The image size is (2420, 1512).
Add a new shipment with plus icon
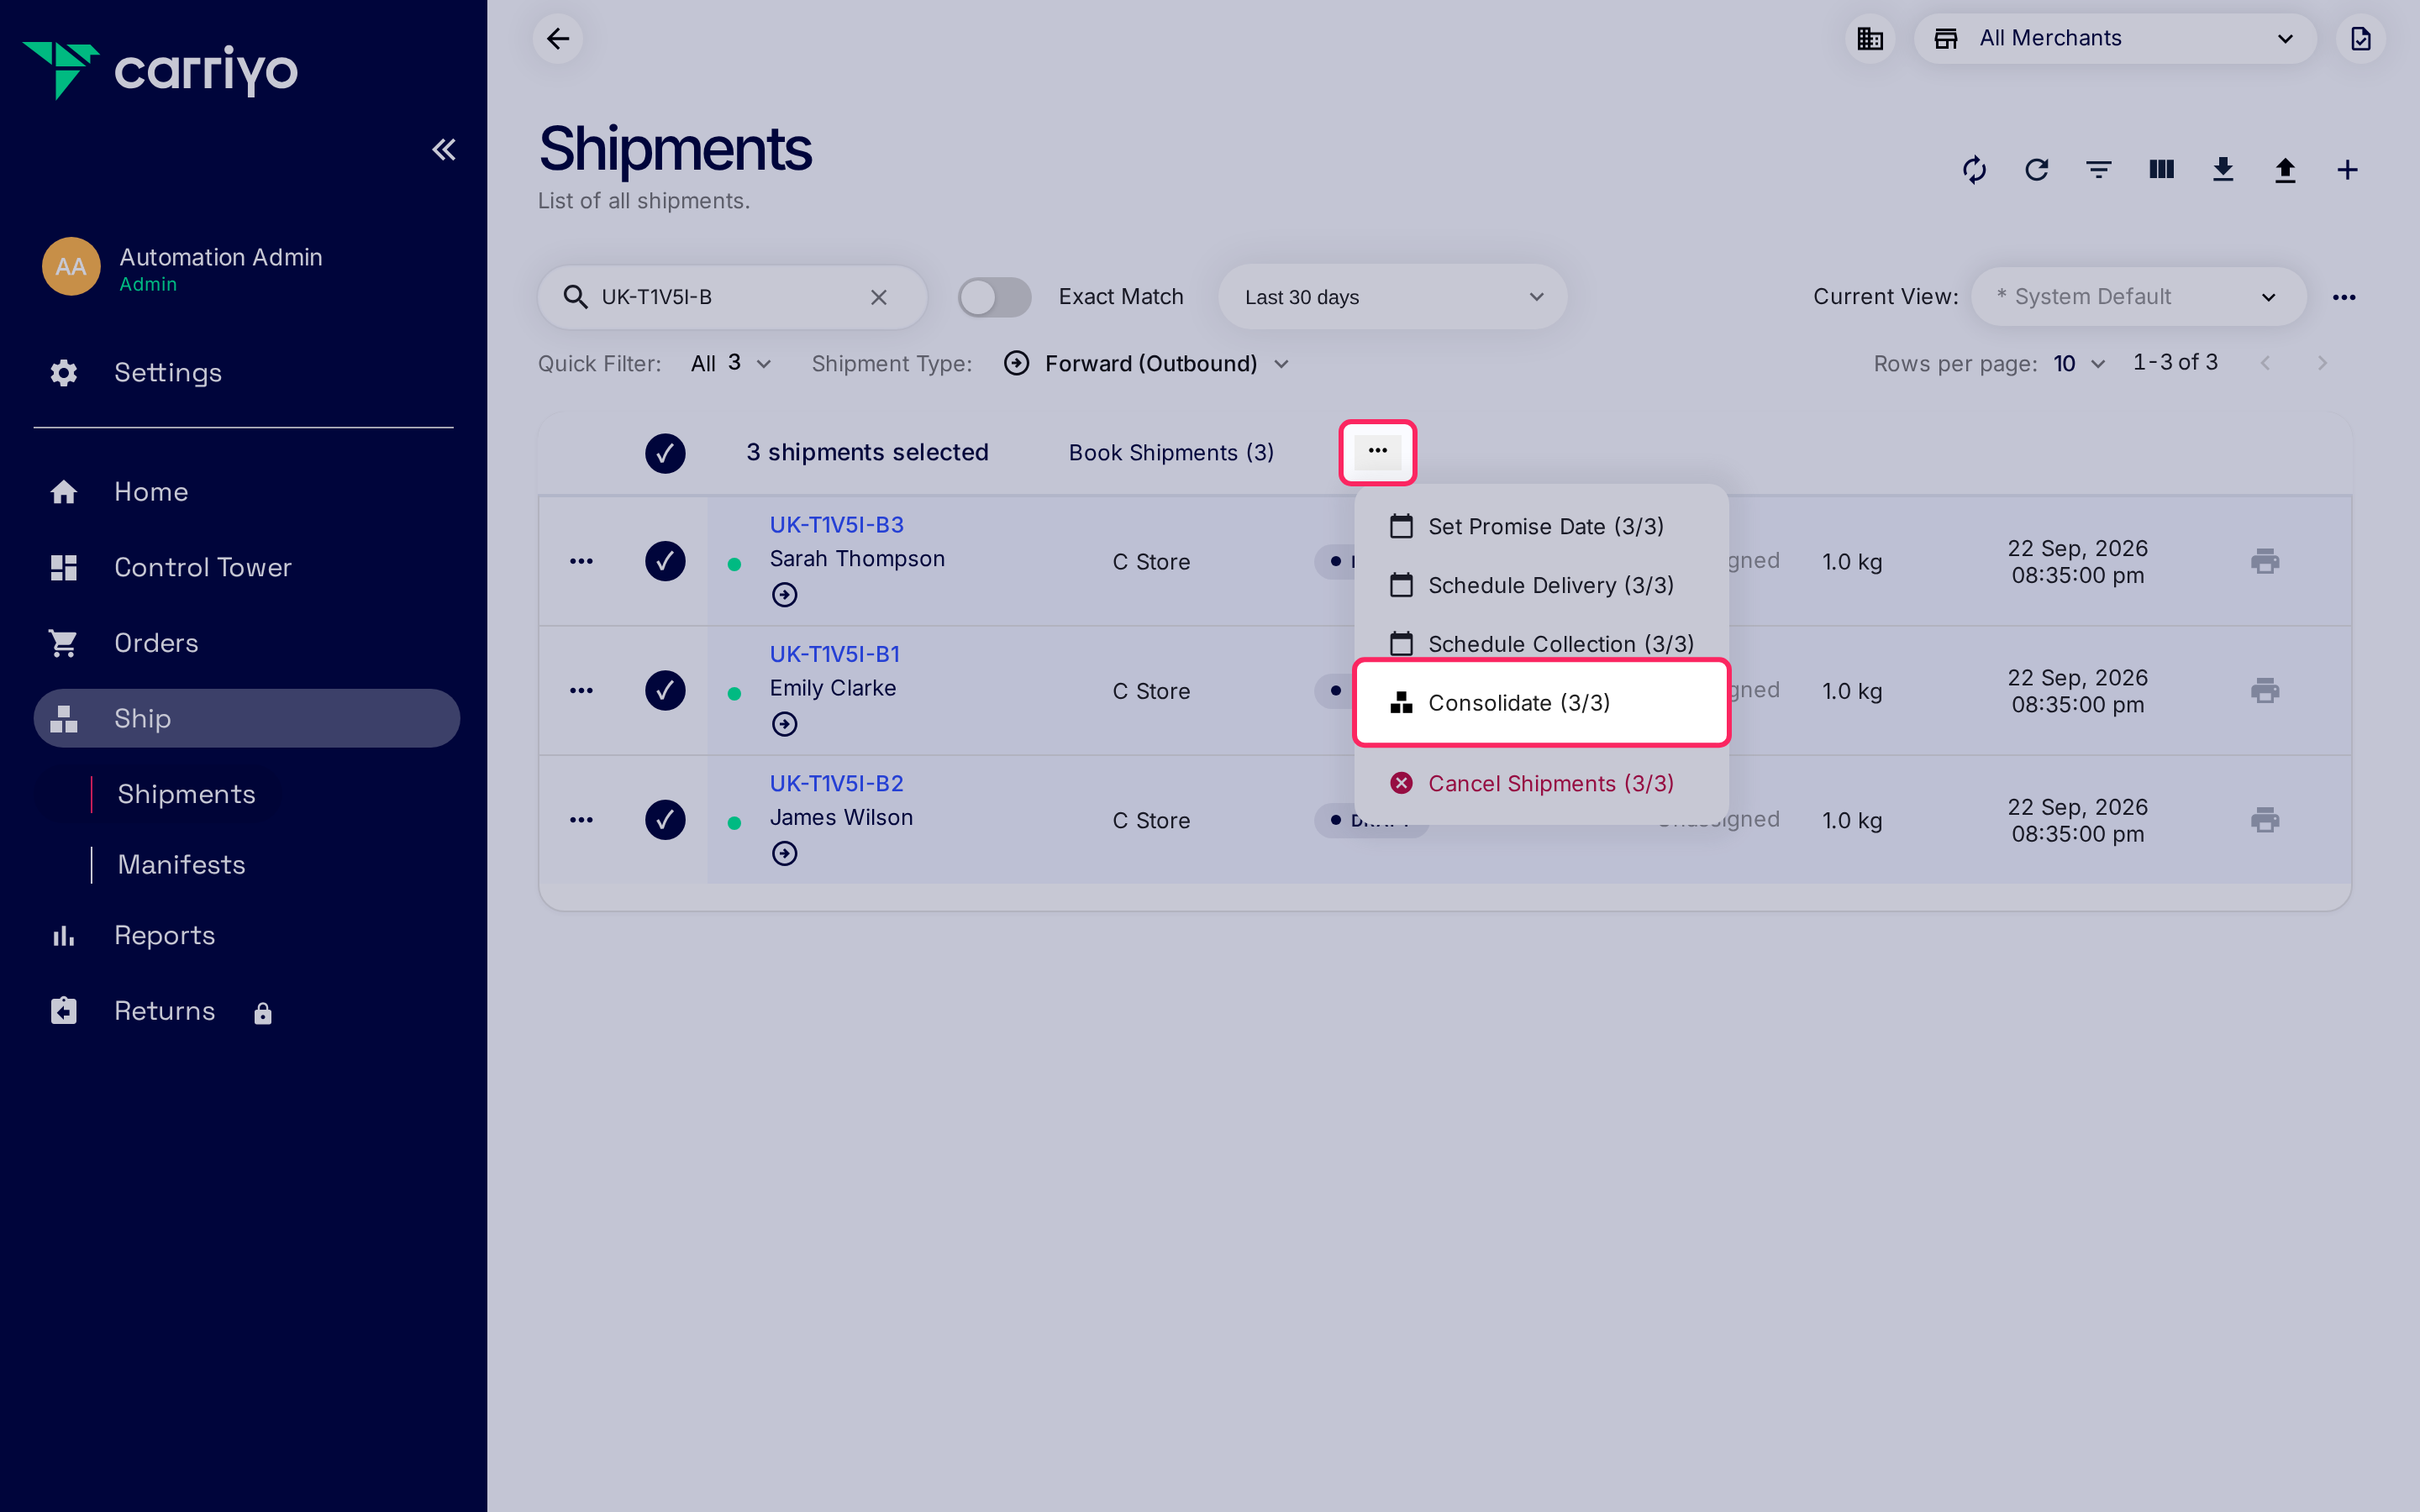(x=2347, y=170)
